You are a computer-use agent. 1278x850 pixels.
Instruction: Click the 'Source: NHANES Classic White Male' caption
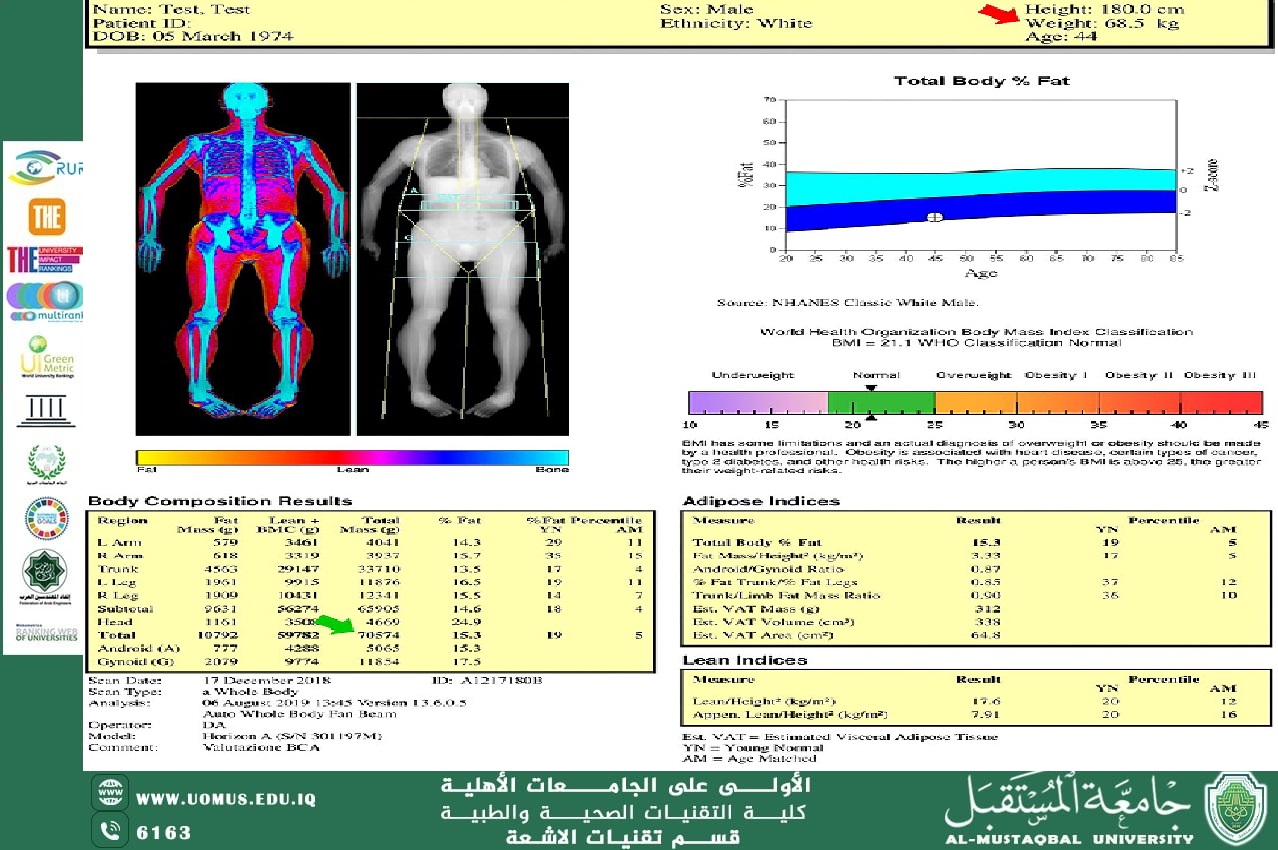point(848,303)
